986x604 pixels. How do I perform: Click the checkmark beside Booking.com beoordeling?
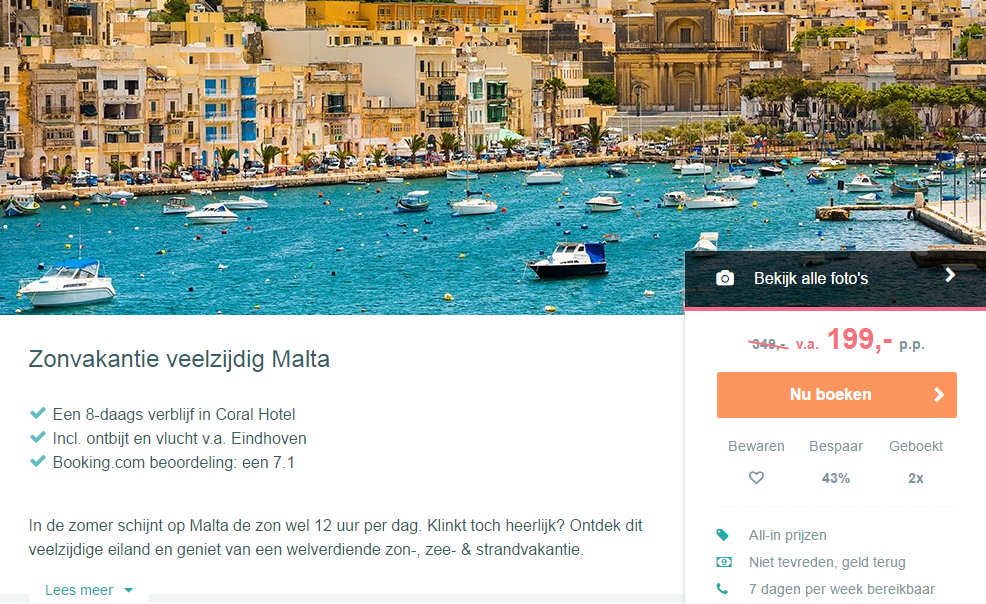click(x=38, y=461)
